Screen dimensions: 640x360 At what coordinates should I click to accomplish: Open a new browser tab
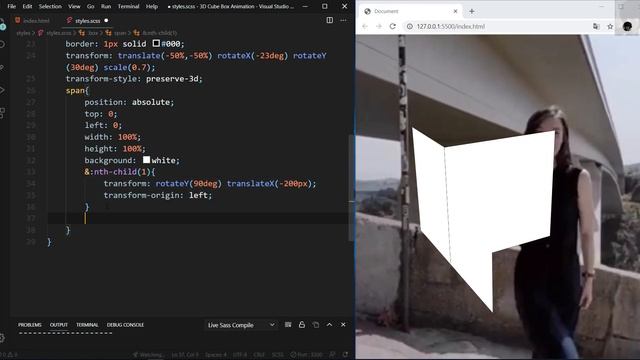(x=472, y=11)
